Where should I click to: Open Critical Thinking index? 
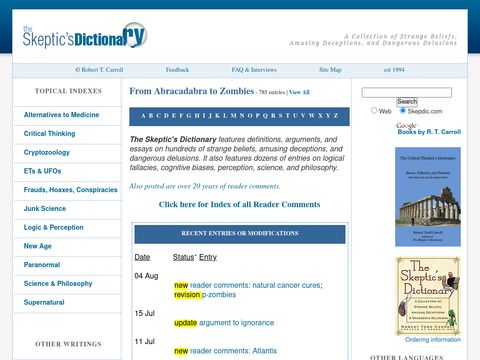click(x=49, y=133)
